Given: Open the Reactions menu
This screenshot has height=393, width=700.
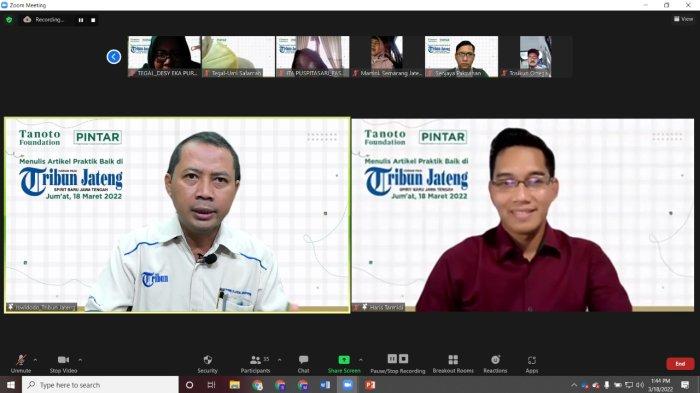Looking at the screenshot, I should [495, 364].
